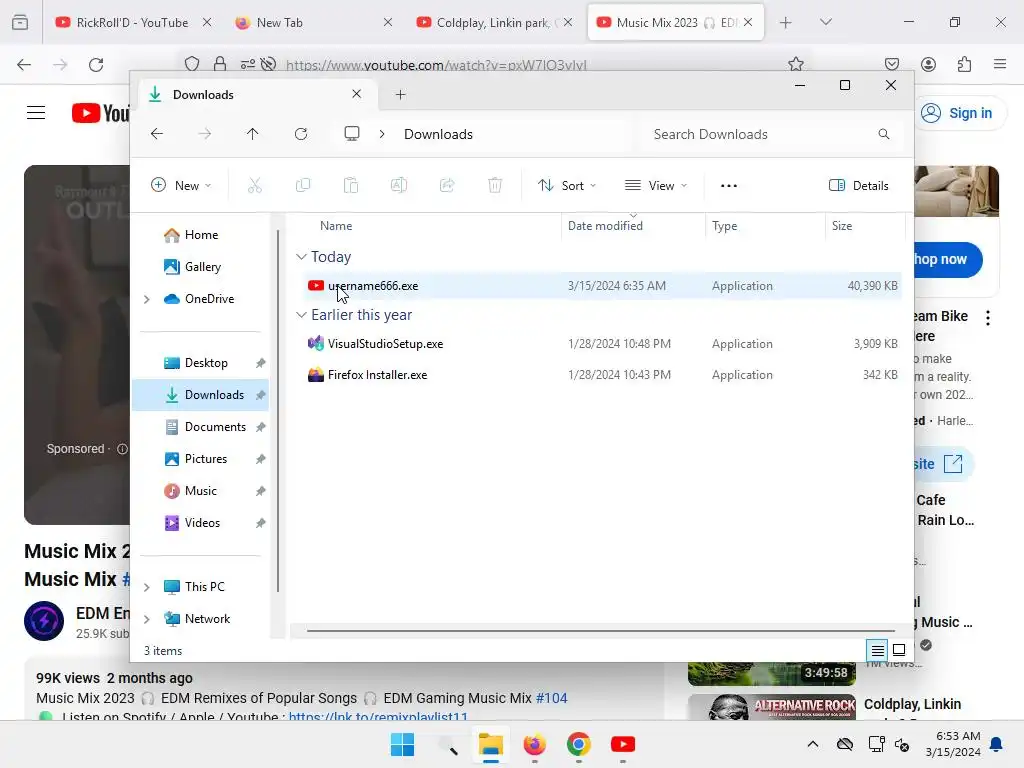Refresh the Downloads folder view

click(301, 134)
